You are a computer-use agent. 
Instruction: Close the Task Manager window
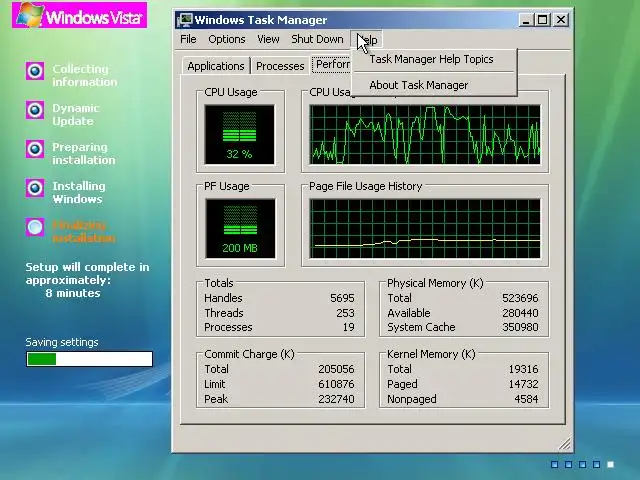[x=561, y=20]
